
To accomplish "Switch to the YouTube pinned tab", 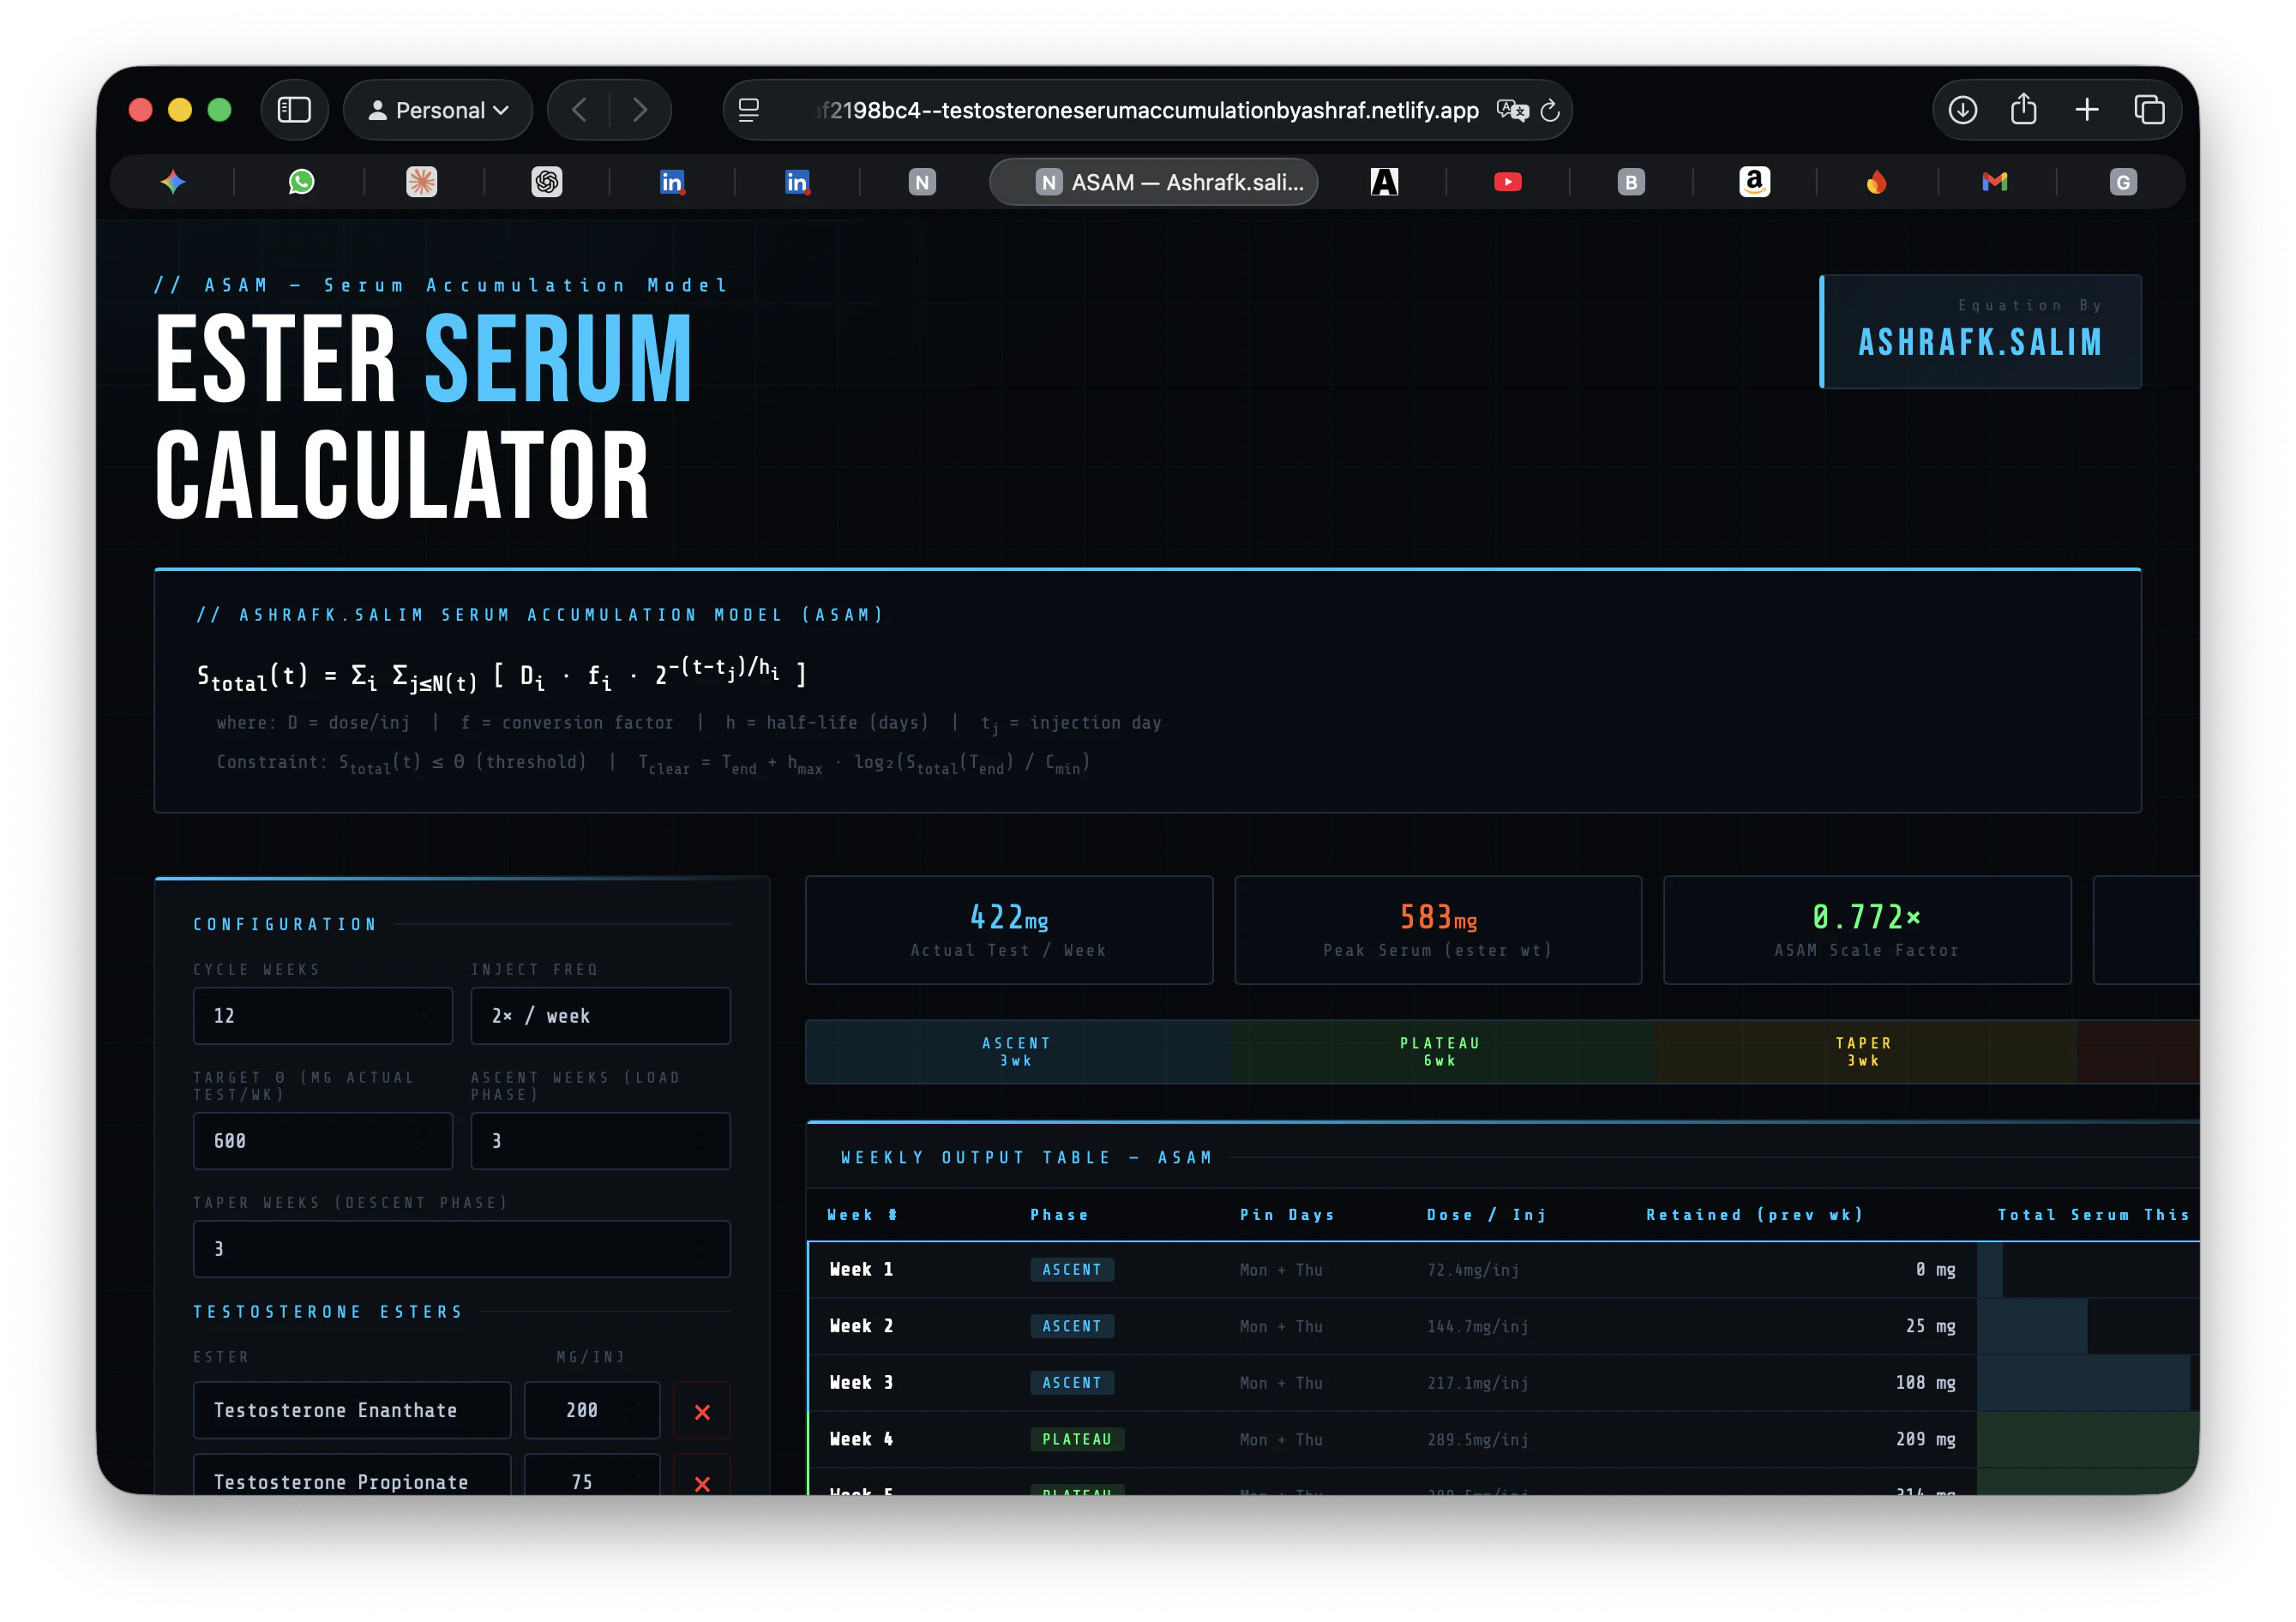I will [x=1507, y=182].
